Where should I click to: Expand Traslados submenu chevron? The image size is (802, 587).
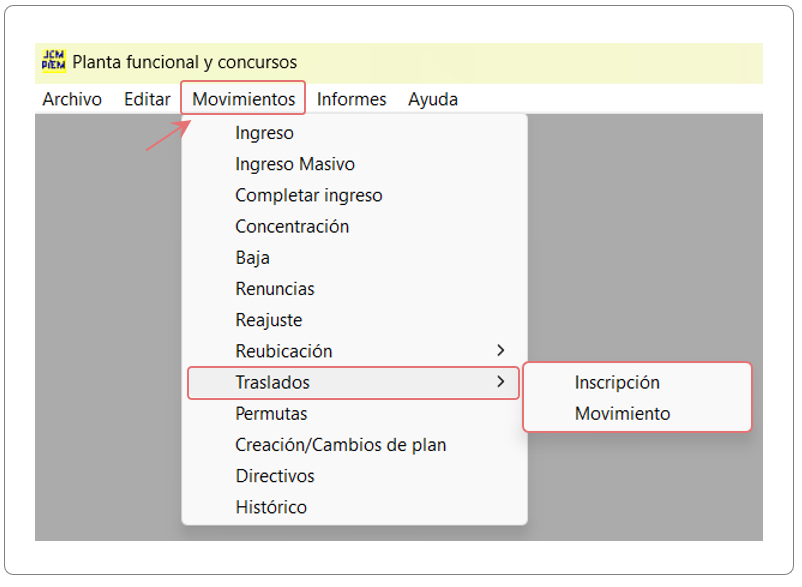[x=501, y=381]
